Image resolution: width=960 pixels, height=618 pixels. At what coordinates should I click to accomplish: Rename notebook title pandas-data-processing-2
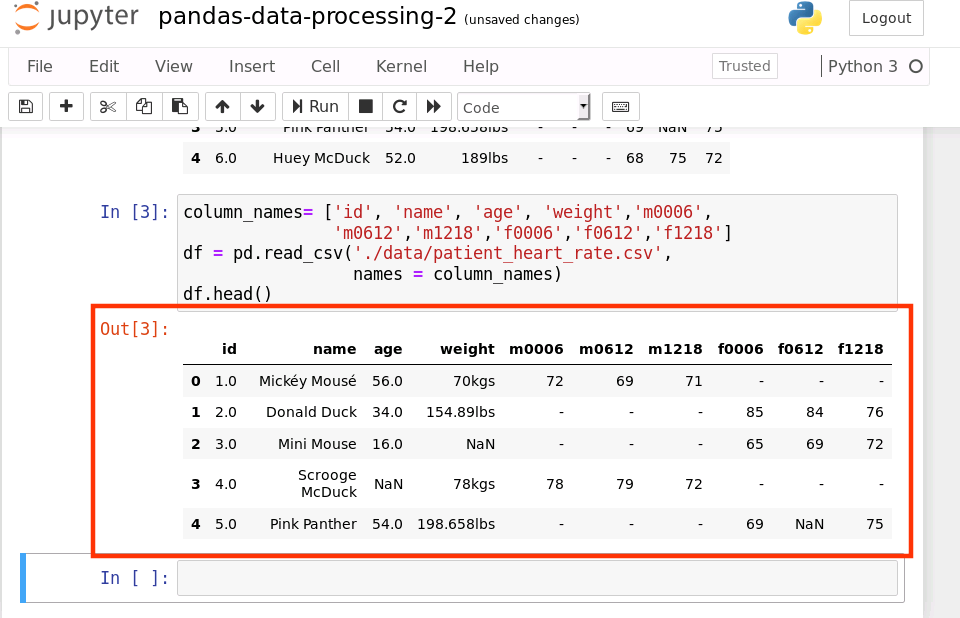(307, 17)
